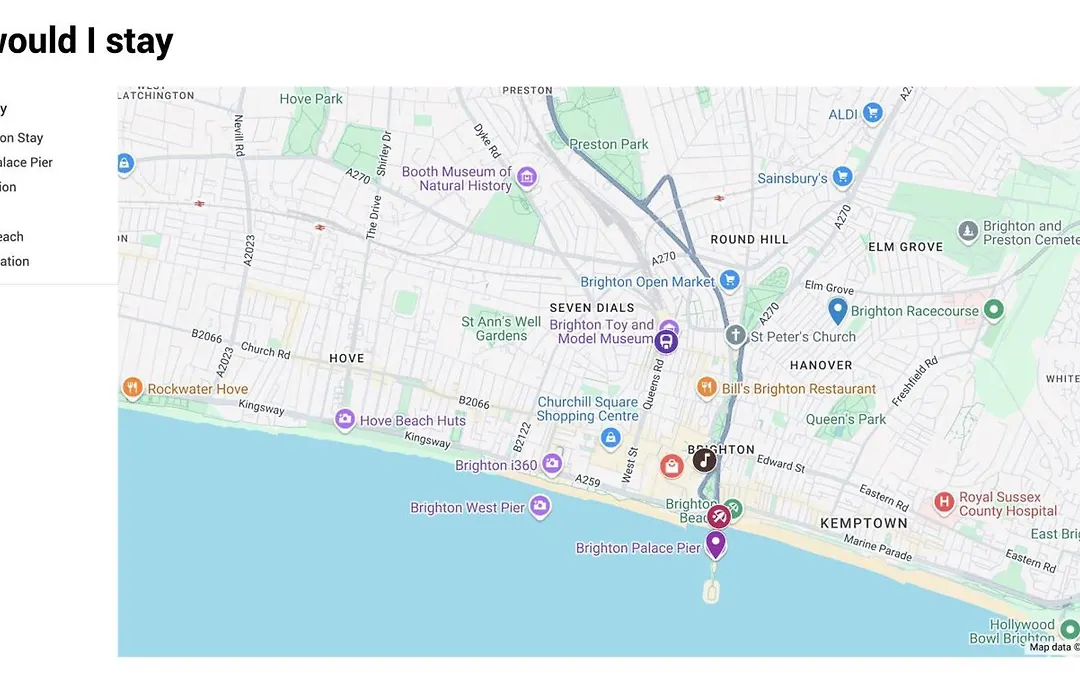Image resolution: width=1080 pixels, height=700 pixels.
Task: Click the Churchill Square shopping bag icon
Action: pos(610,438)
